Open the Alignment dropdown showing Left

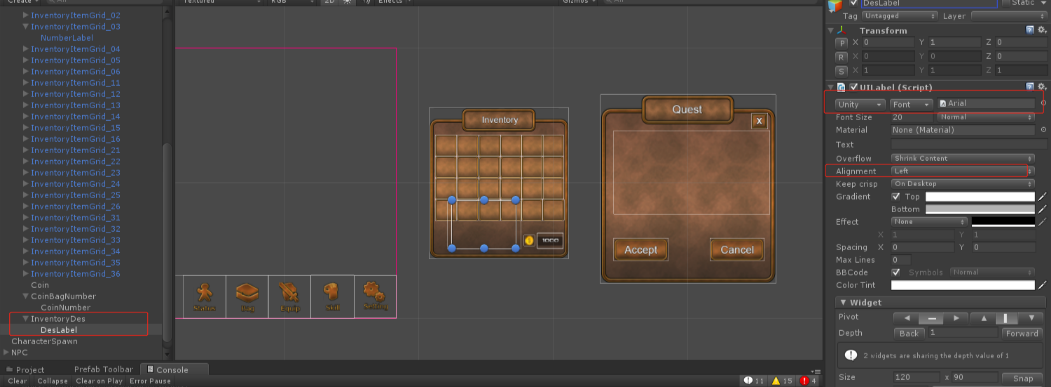(x=963, y=171)
